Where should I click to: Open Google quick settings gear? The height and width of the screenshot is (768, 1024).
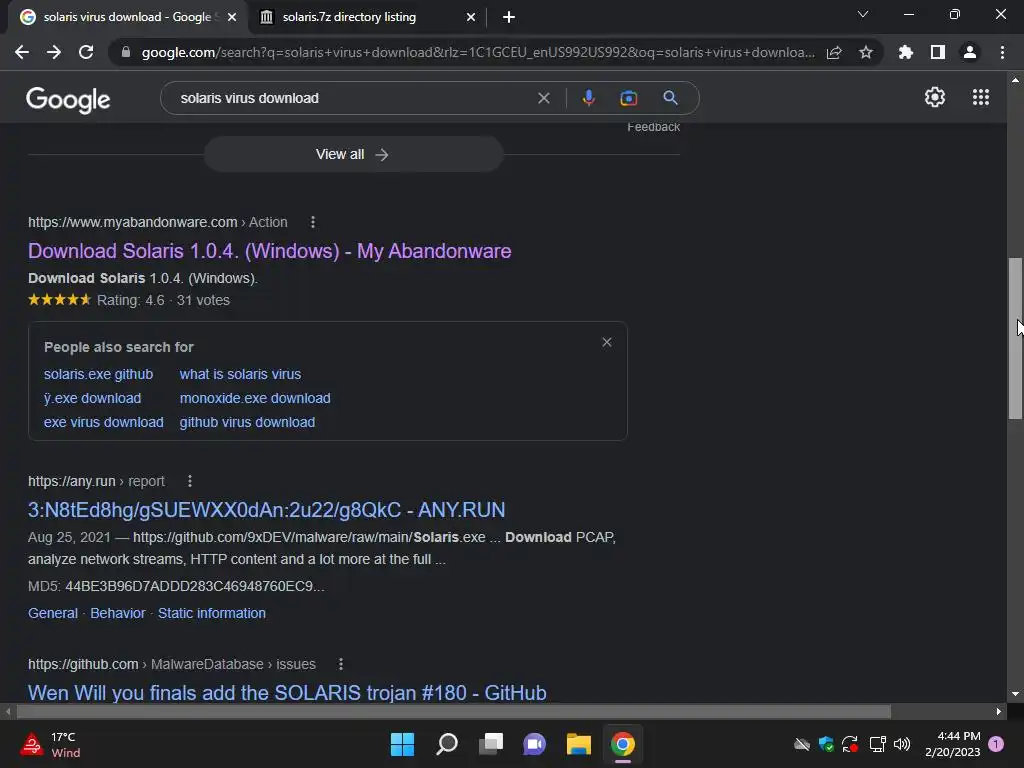(x=935, y=97)
